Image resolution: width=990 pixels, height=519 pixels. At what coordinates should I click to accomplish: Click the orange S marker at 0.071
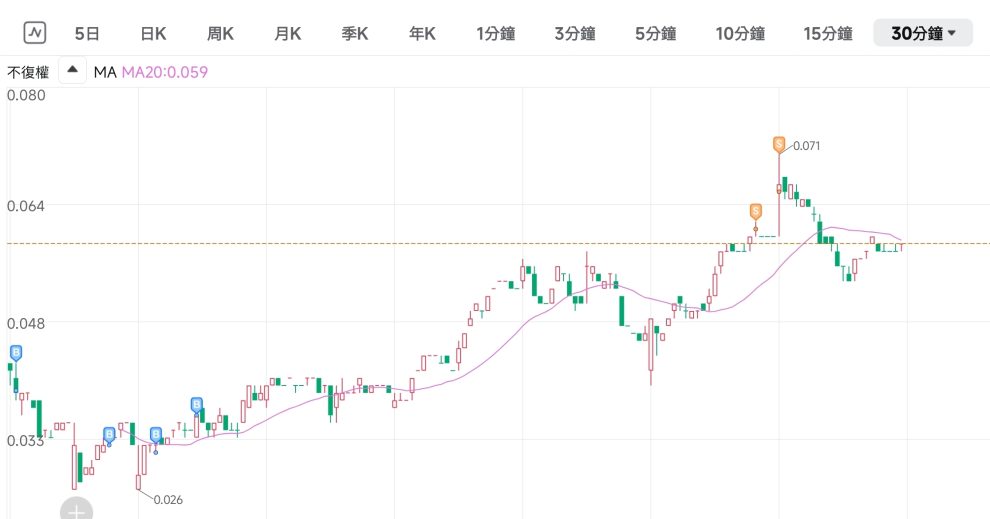779,144
